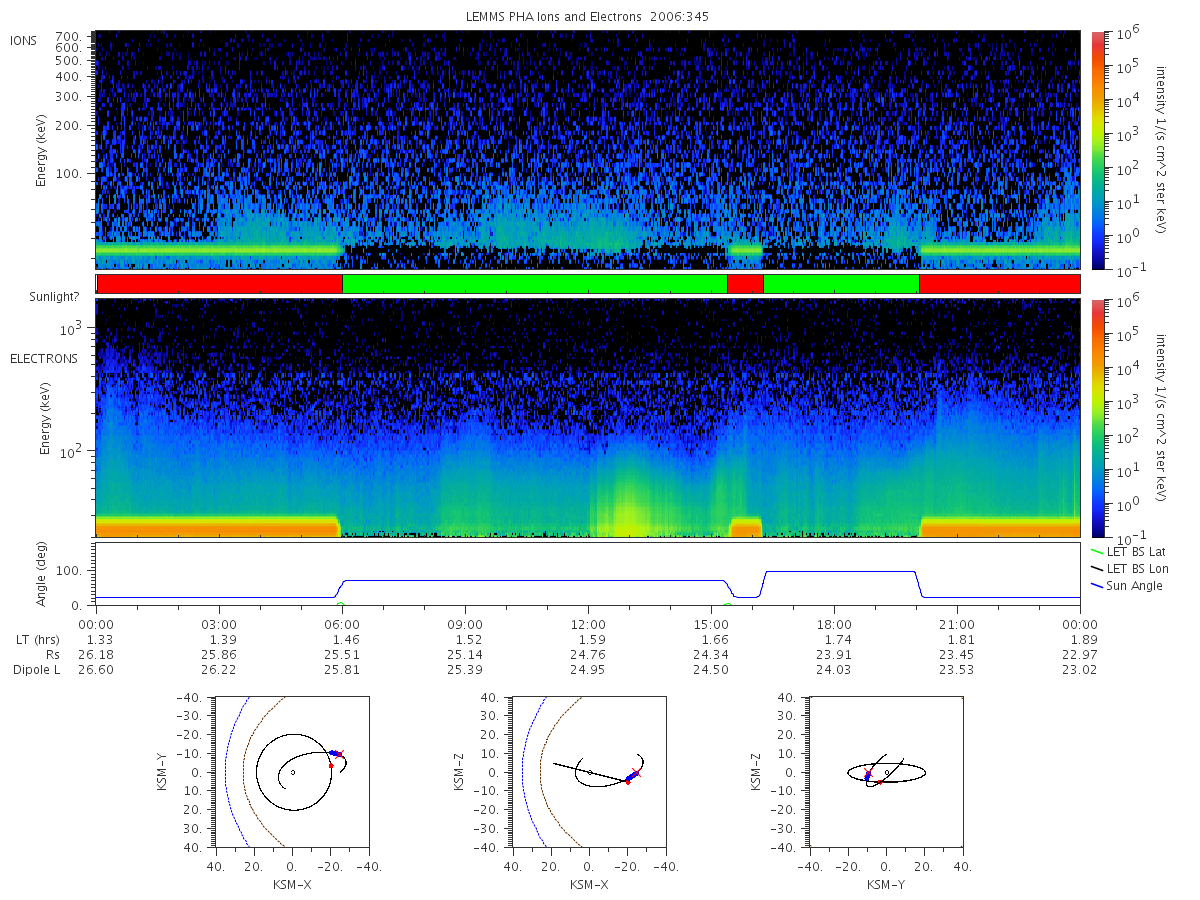Click the Dipole L value 24.95
Image resolution: width=1200 pixels, height=900 pixels.
click(588, 669)
